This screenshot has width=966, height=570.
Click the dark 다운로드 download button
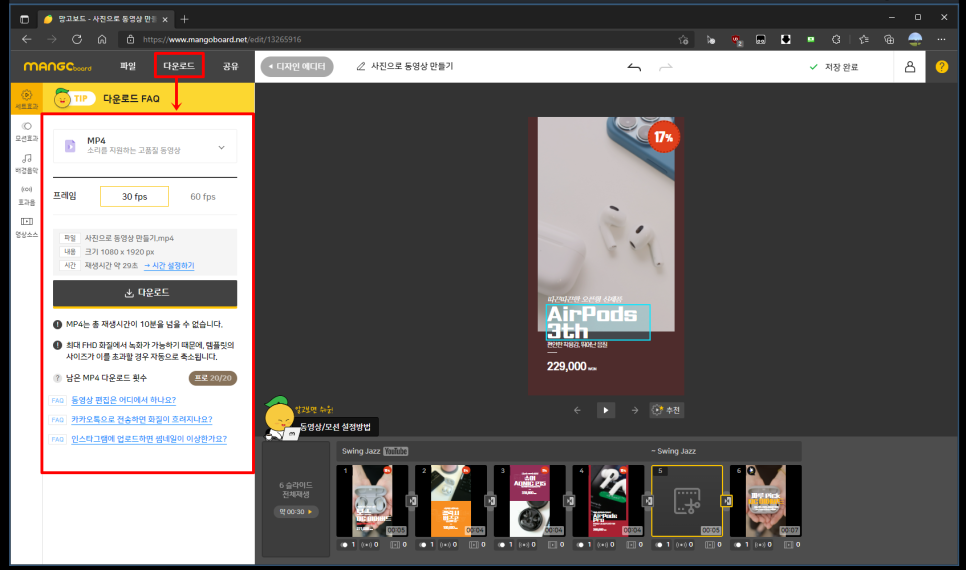[145, 293]
